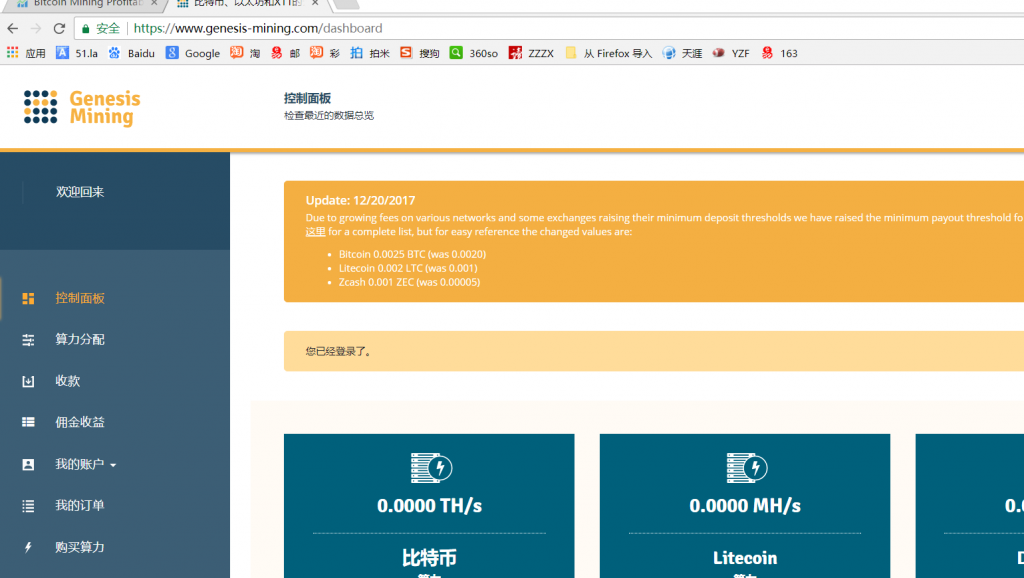Screen dimensions: 1024x578
Task: Select 算力分配 sliders icon in sidebar
Action: [x=28, y=340]
